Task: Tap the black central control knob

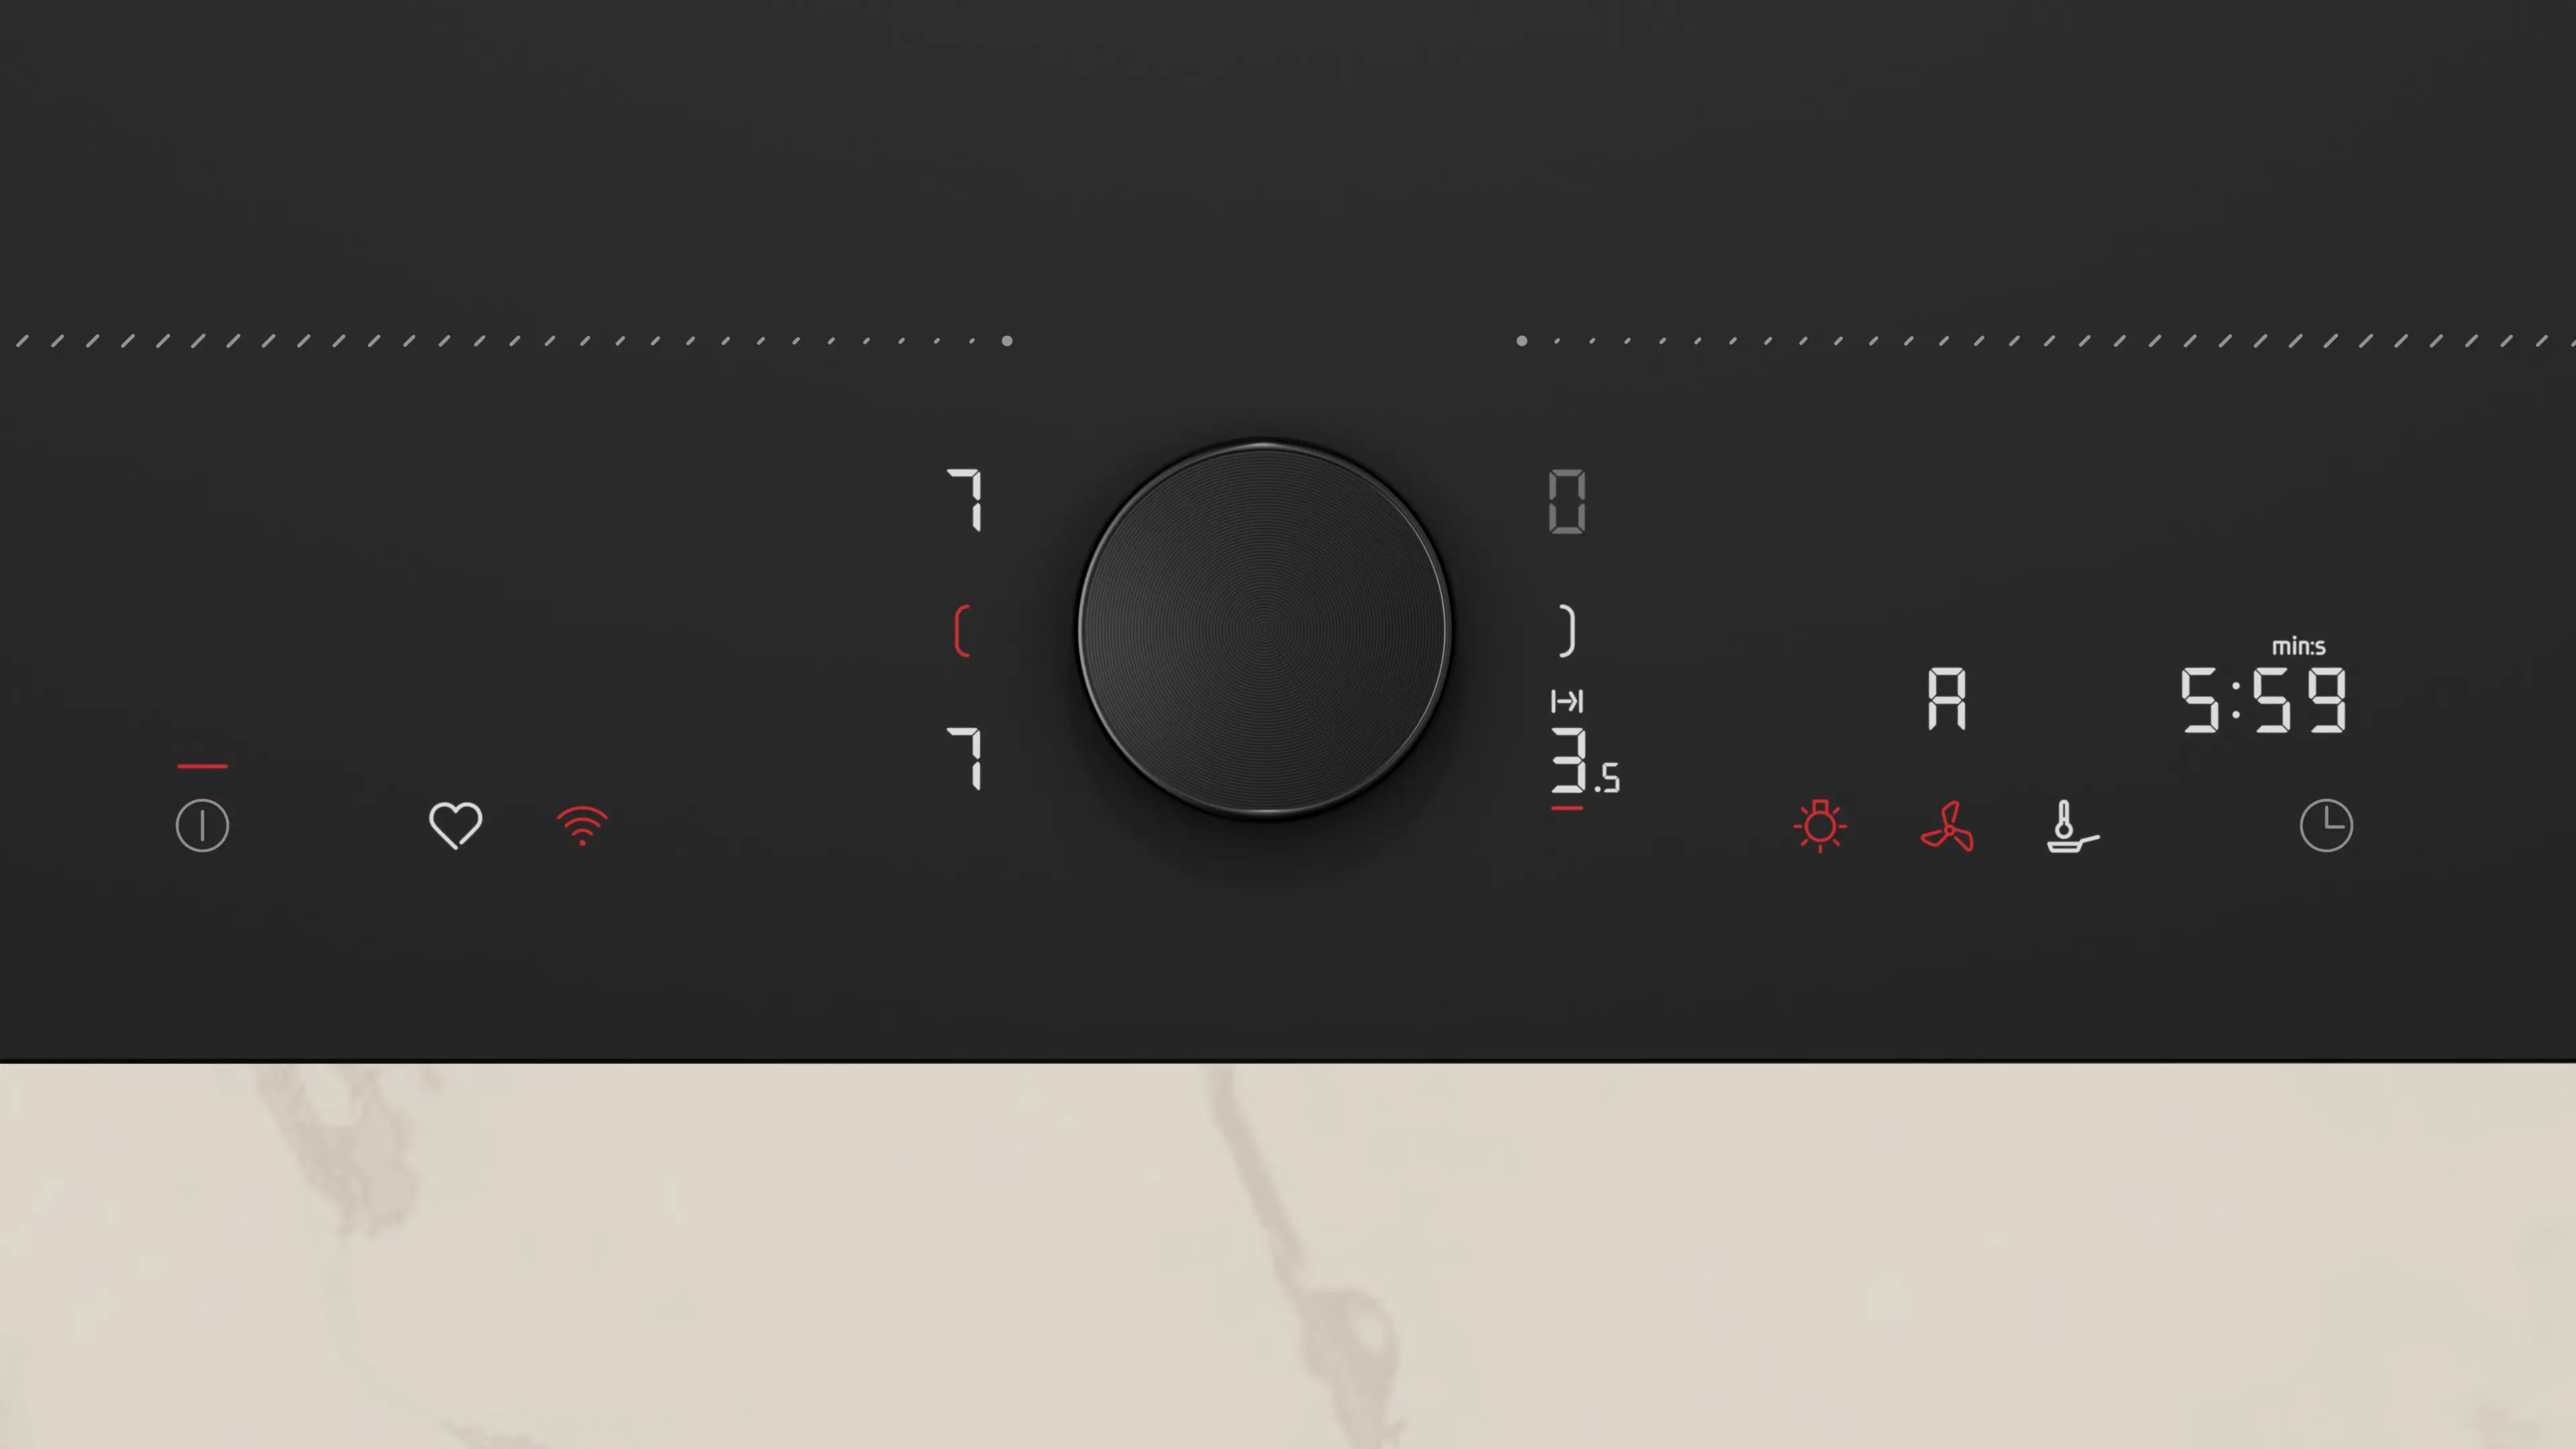Action: click(1265, 630)
